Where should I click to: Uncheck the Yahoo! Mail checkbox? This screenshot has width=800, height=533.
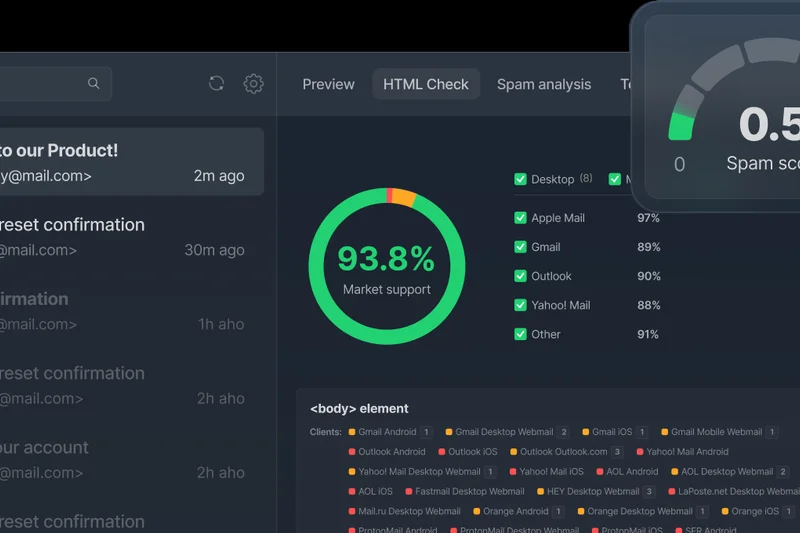pos(520,305)
